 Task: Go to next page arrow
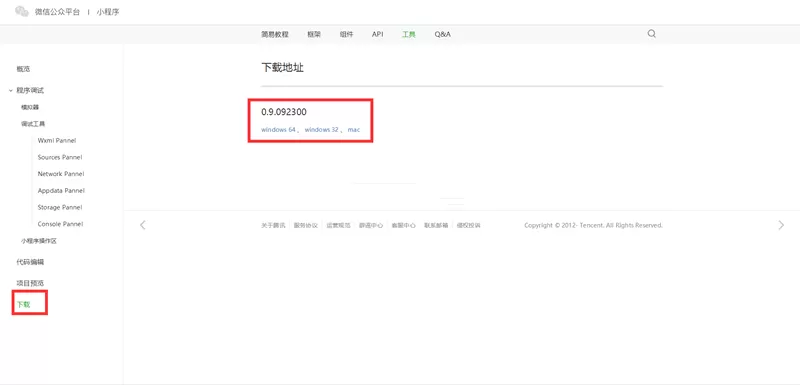pos(781,225)
